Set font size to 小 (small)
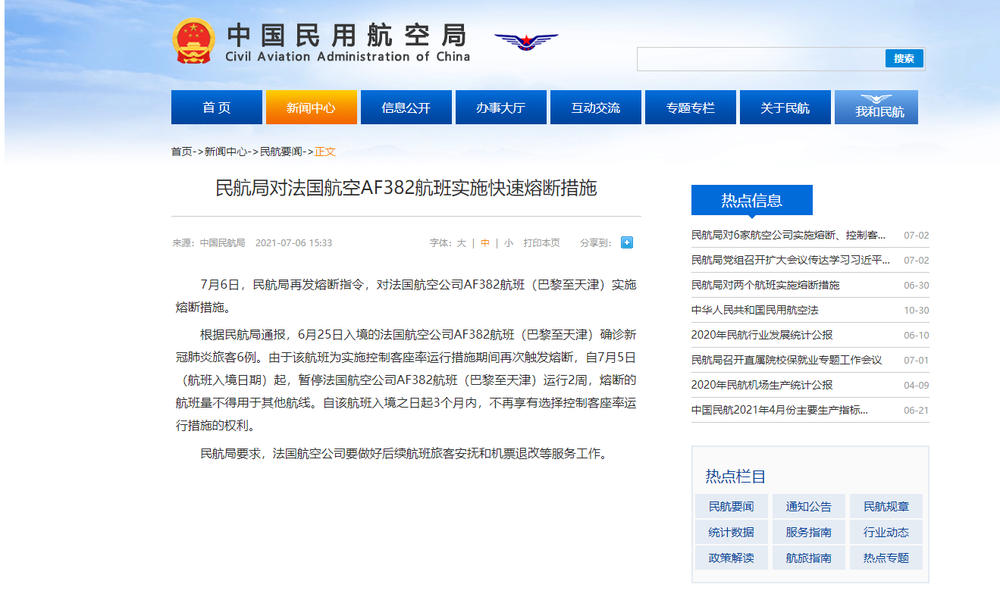 coord(508,243)
